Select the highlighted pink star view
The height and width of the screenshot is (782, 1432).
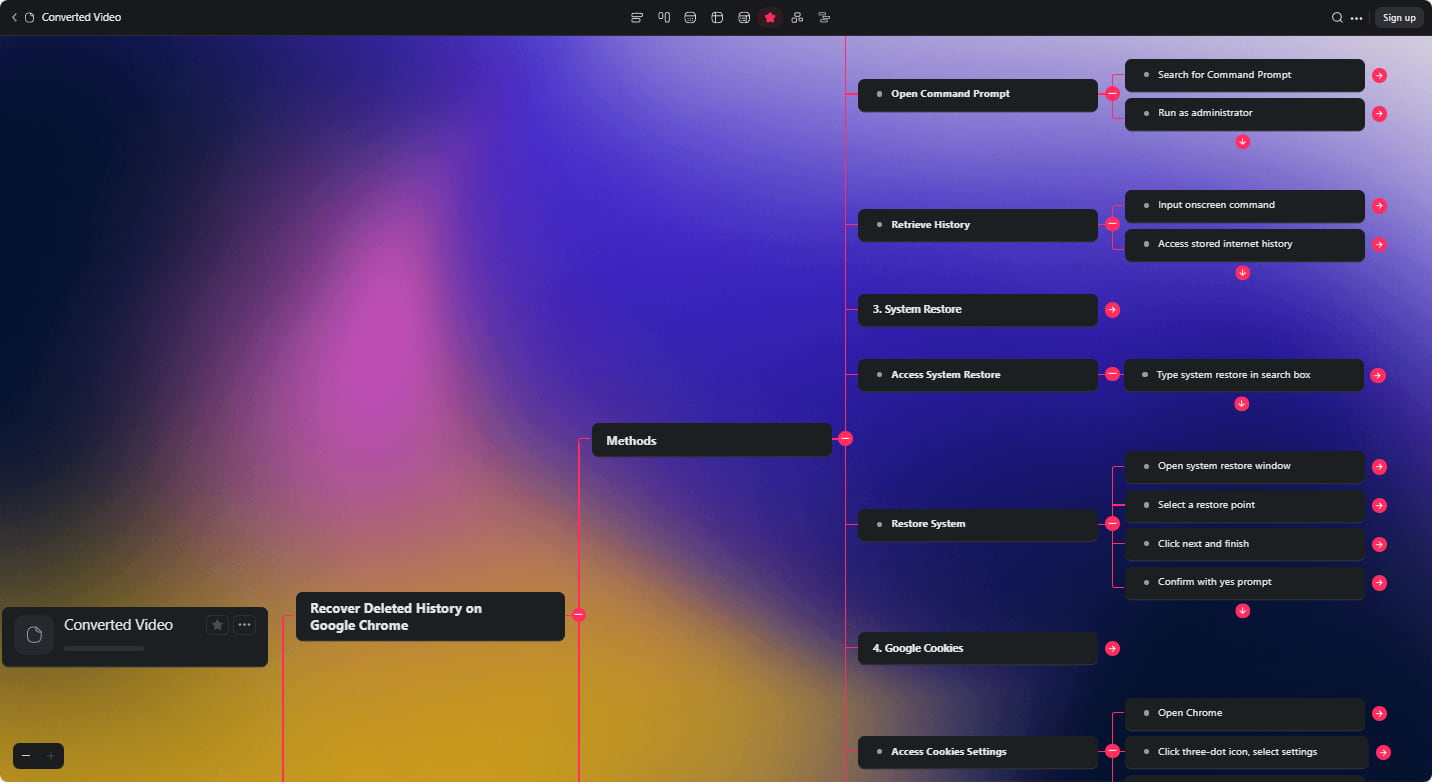770,17
